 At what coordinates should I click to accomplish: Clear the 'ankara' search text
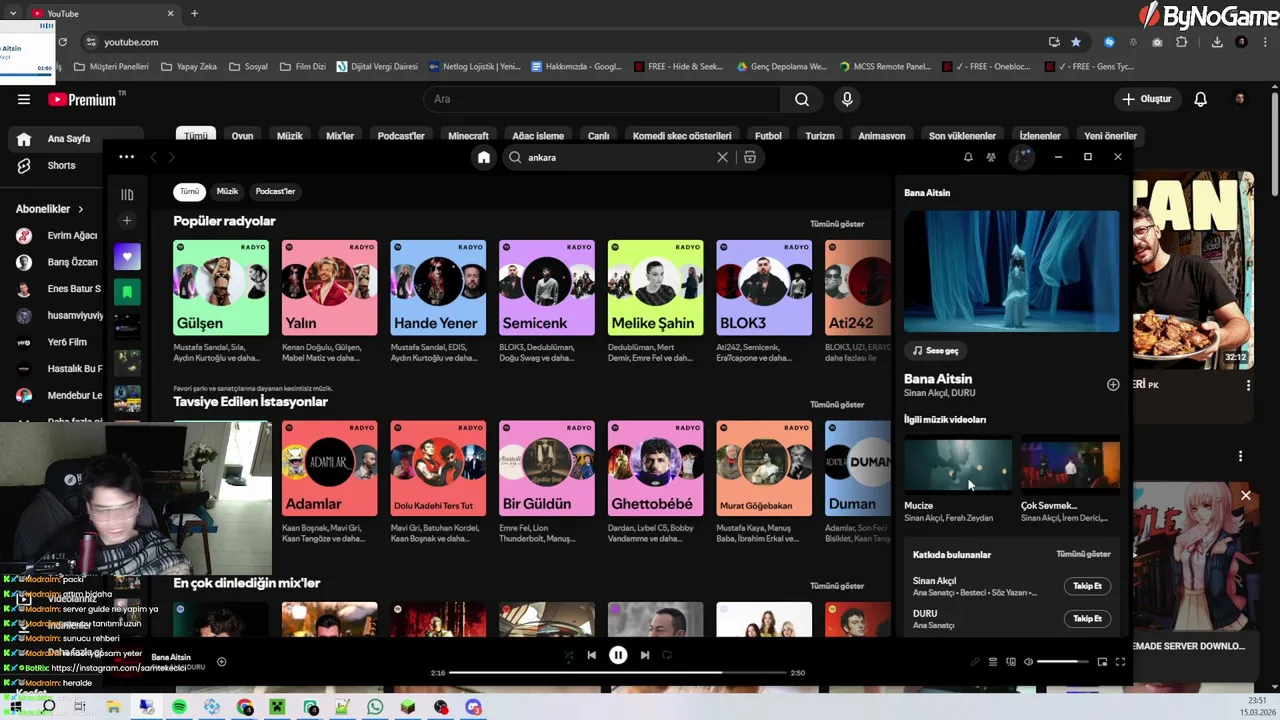pyautogui.click(x=722, y=157)
